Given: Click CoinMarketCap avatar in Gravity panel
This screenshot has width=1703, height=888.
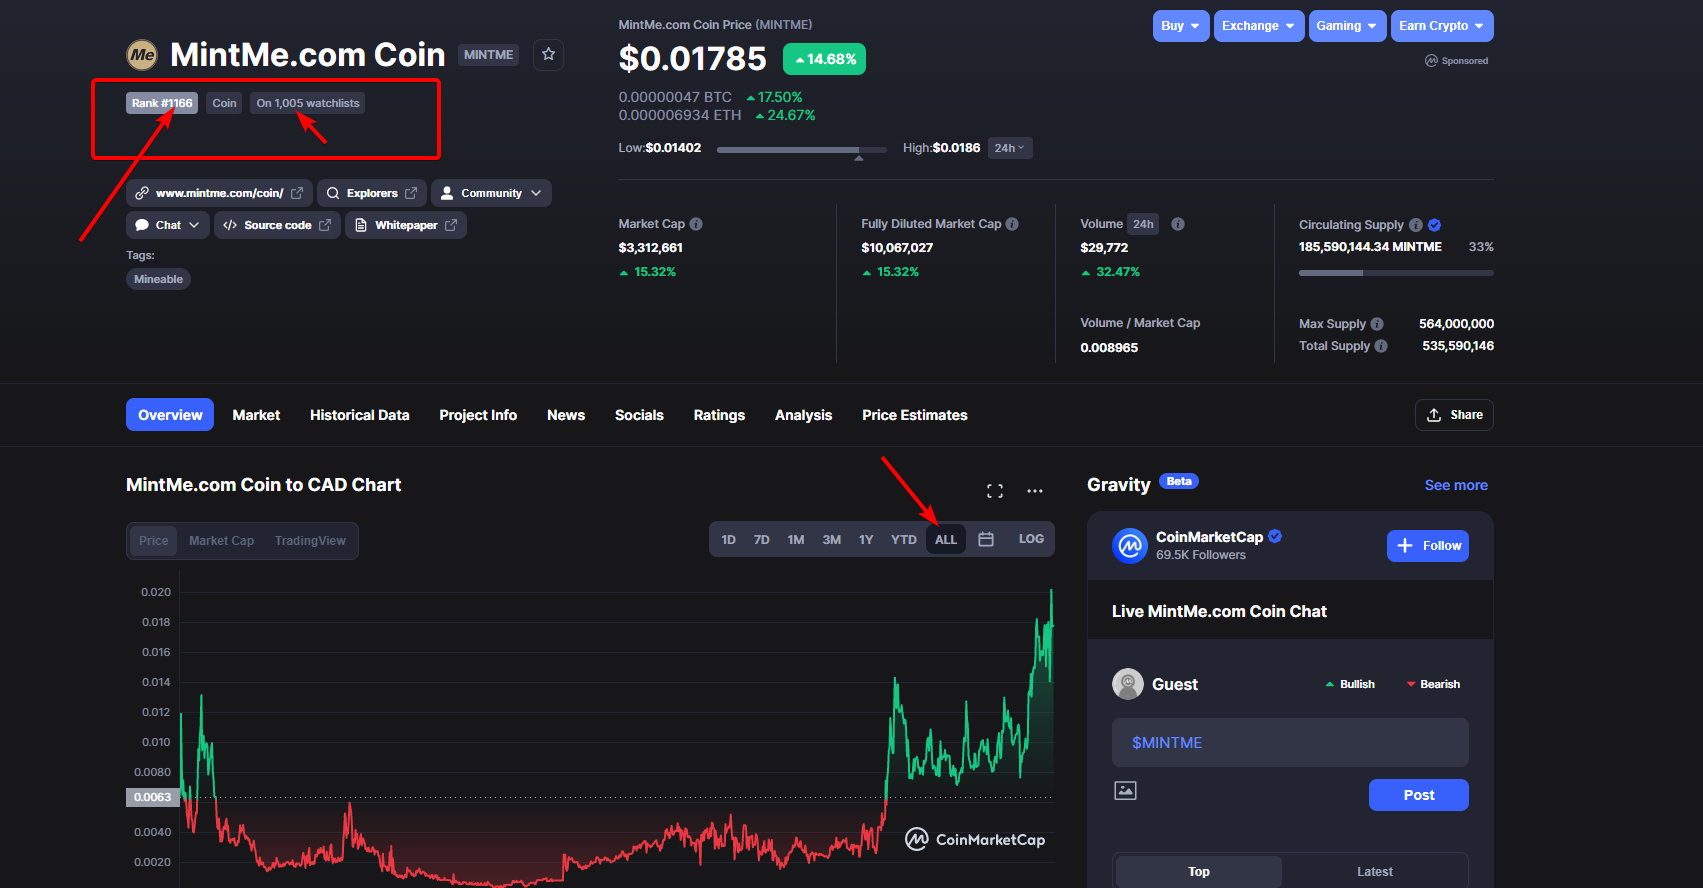Looking at the screenshot, I should click(1130, 546).
